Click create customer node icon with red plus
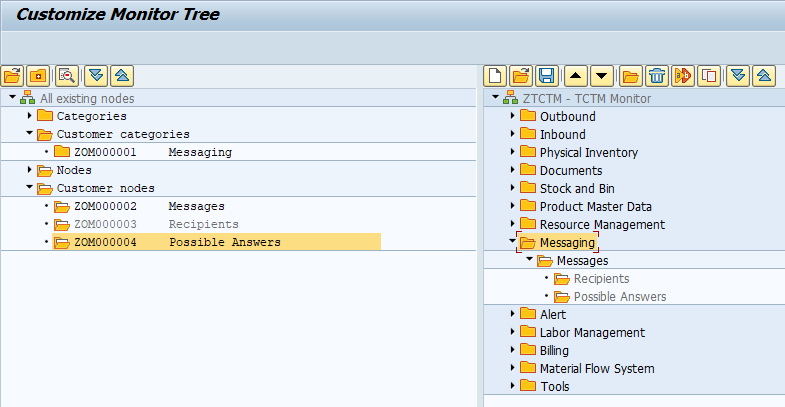 [x=38, y=75]
